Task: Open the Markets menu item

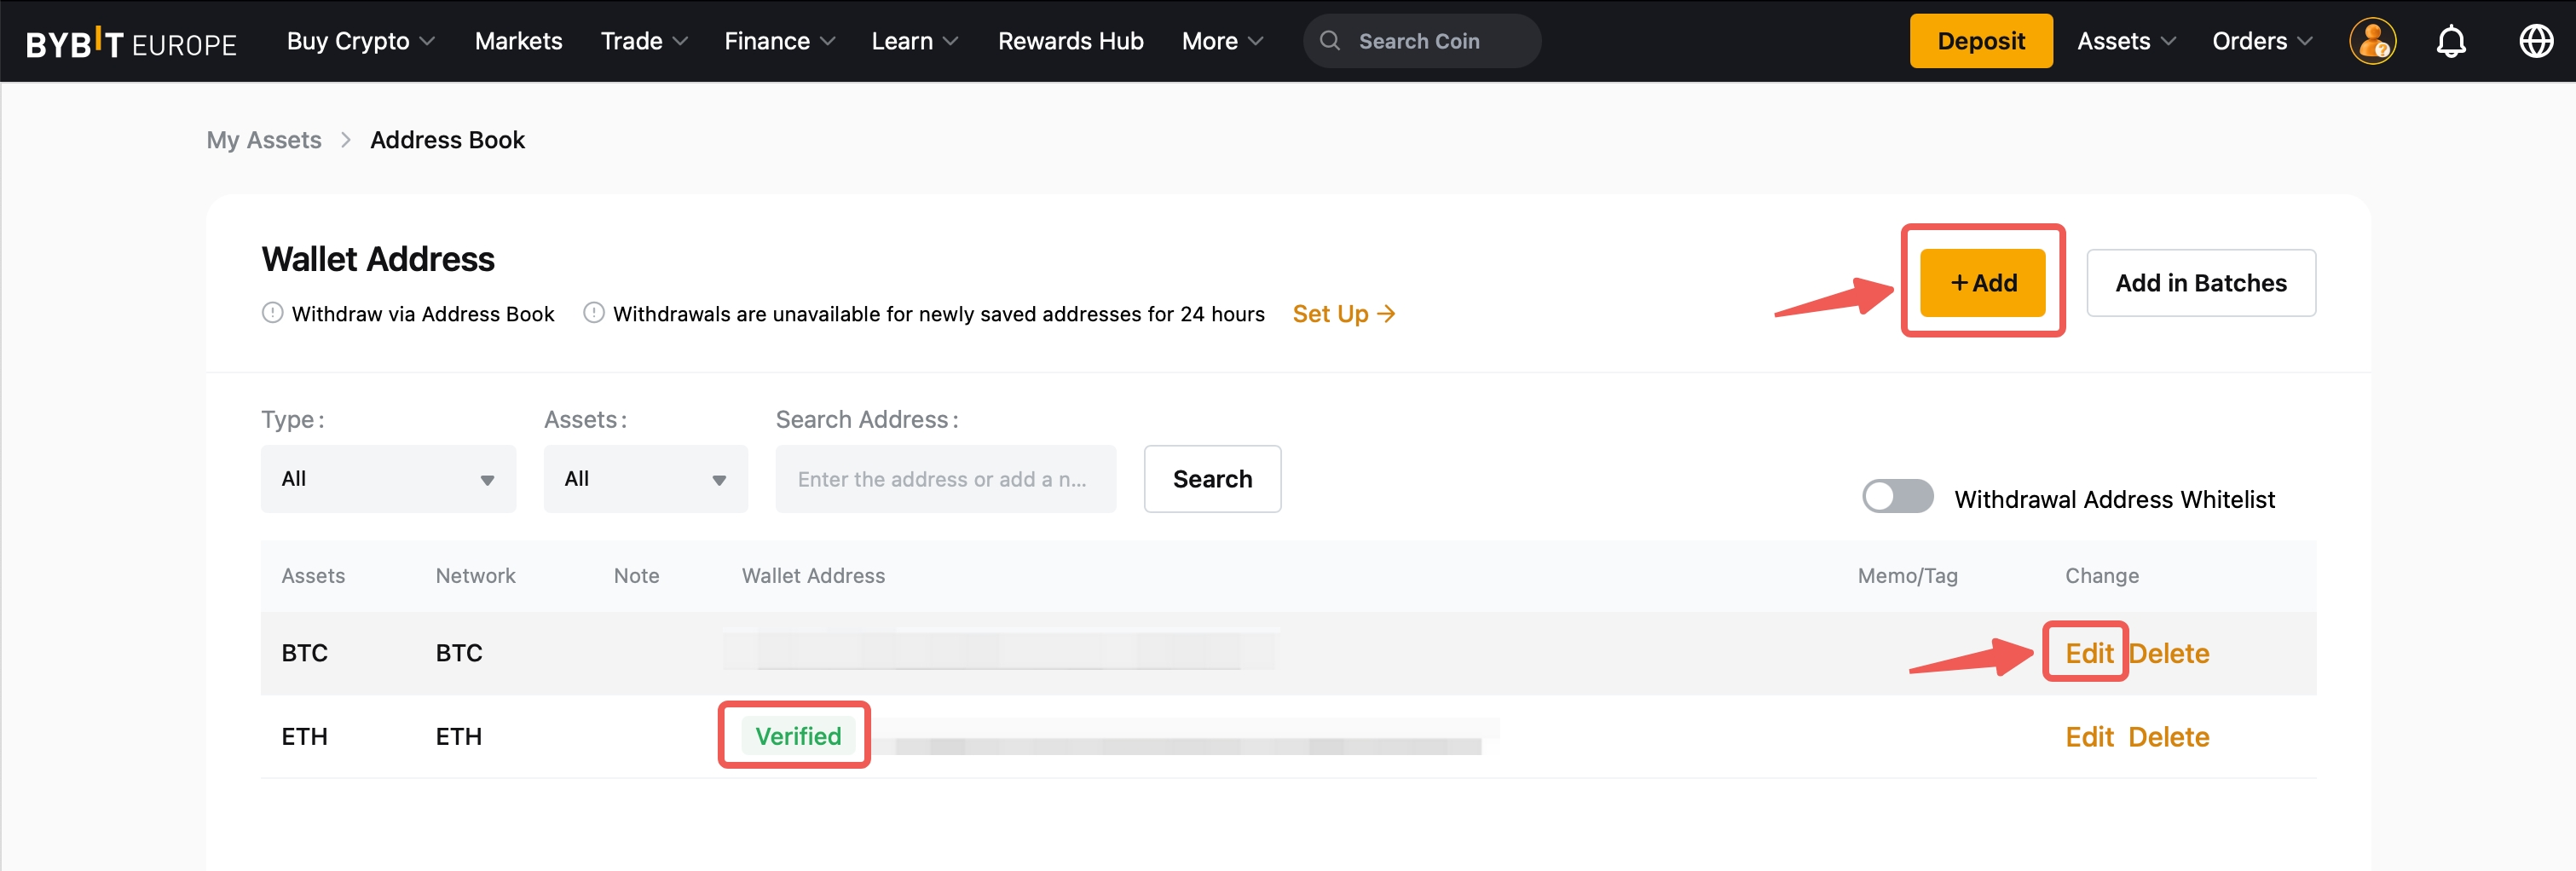Action: click(518, 41)
